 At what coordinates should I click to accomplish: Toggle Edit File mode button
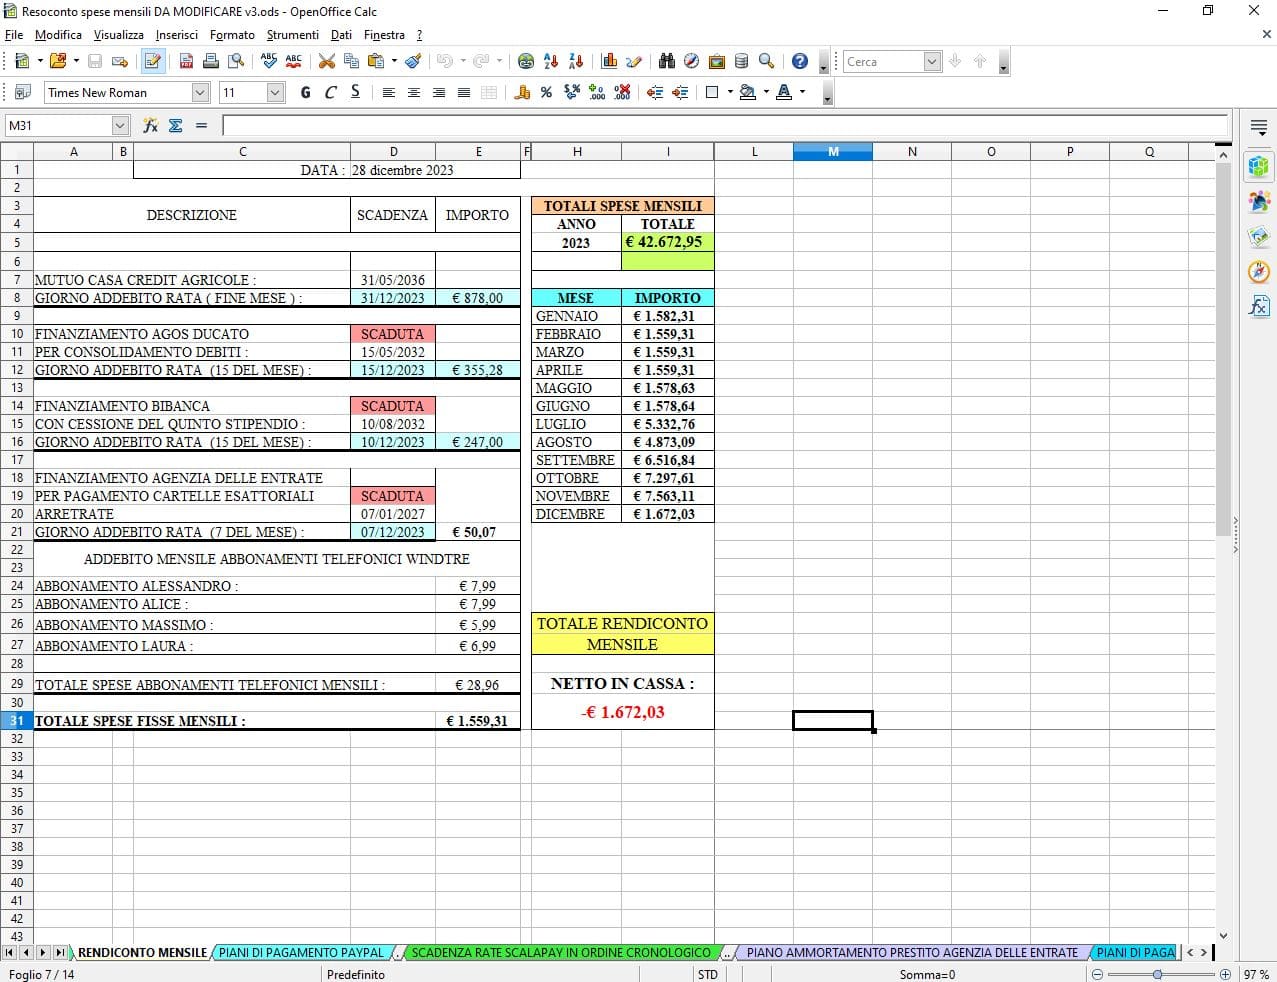tap(152, 61)
